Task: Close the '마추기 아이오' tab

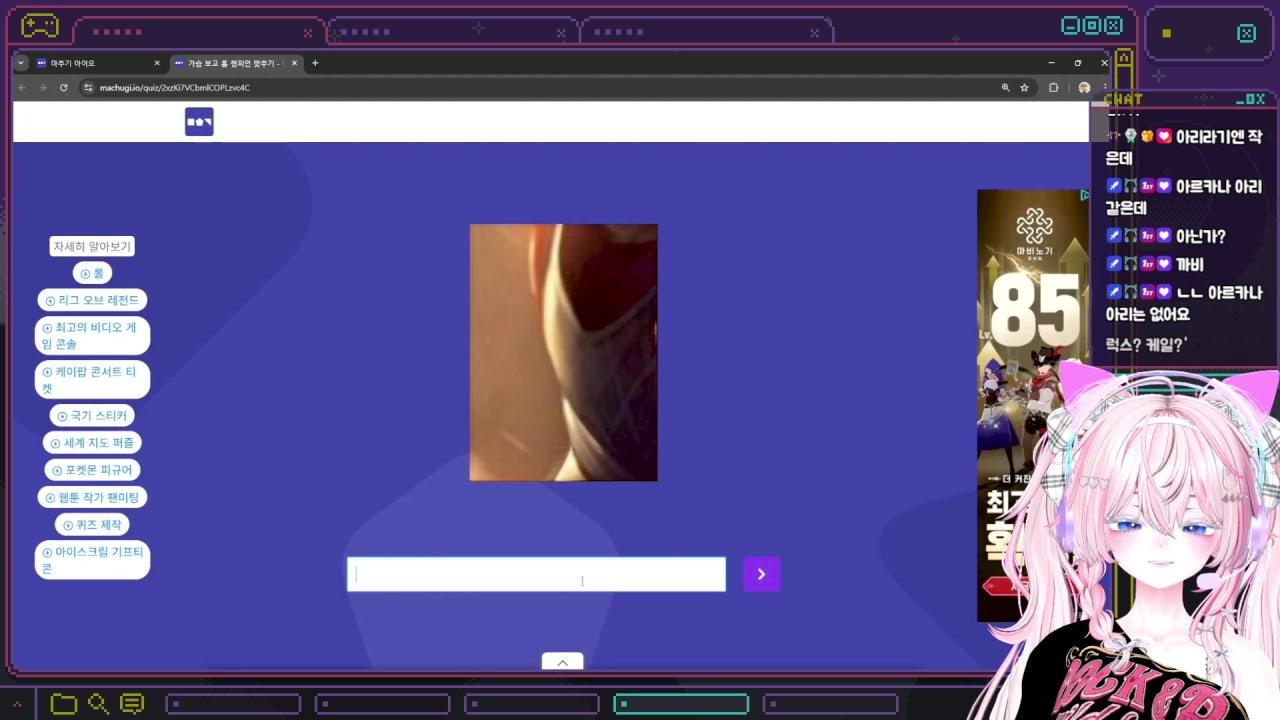Action: tap(157, 63)
